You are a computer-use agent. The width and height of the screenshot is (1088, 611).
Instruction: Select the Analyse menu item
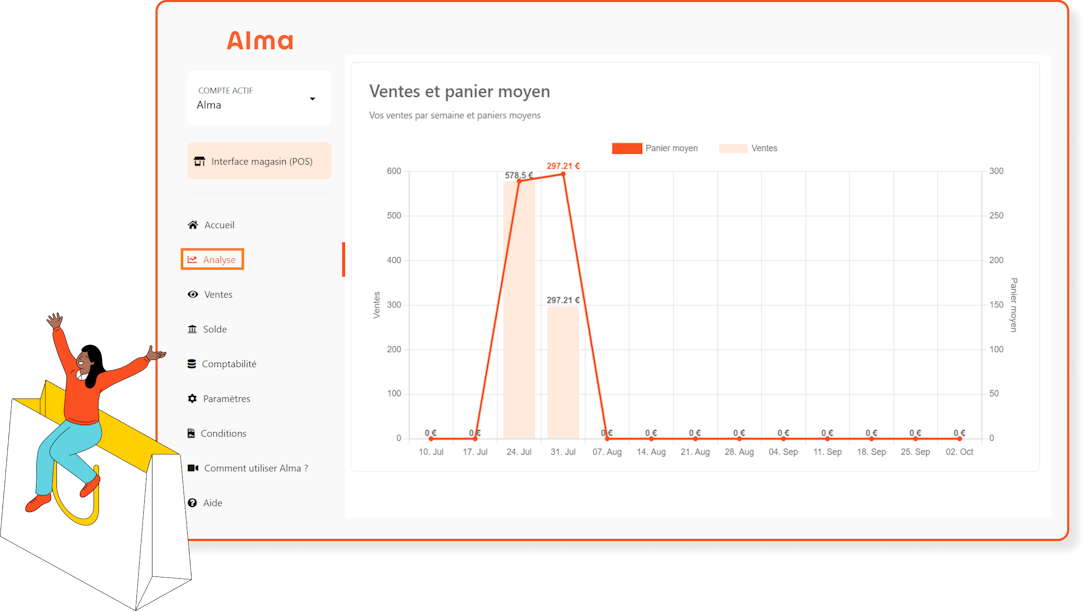tap(212, 259)
